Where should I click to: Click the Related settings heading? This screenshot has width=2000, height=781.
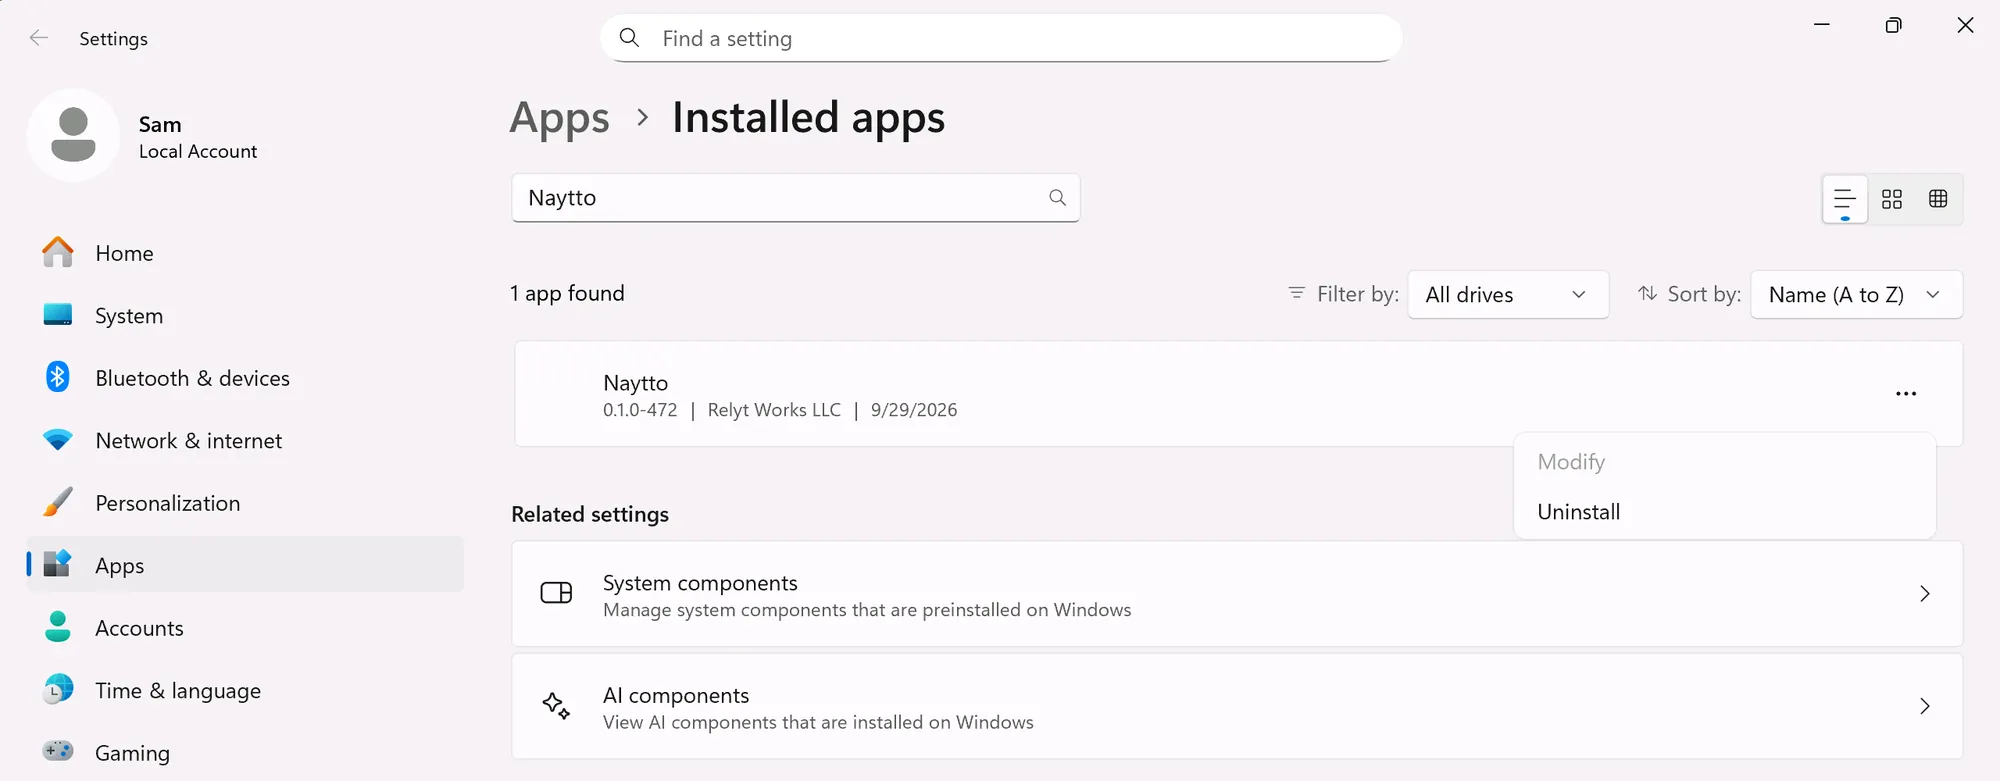(x=590, y=514)
